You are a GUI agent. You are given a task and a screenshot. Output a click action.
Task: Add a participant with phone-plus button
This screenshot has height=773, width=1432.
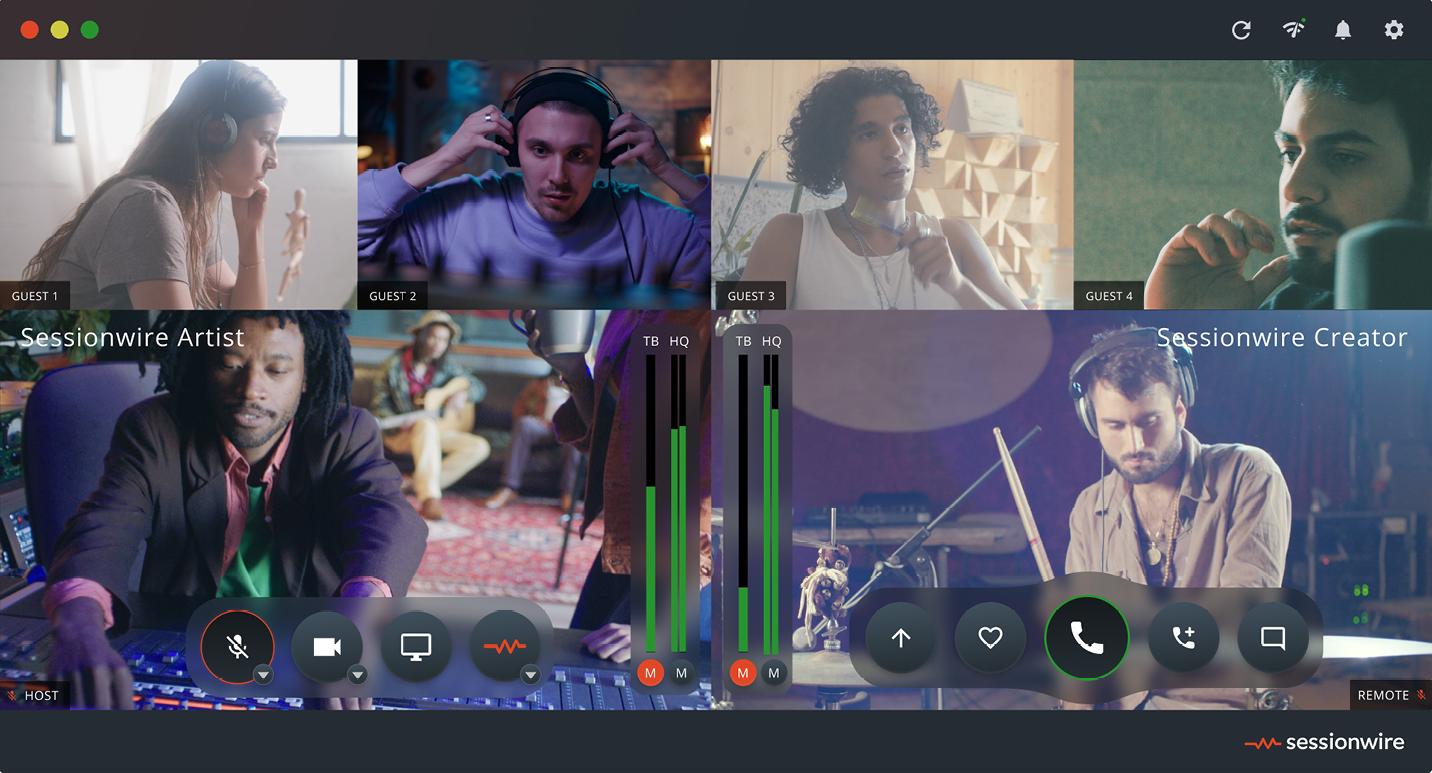[1183, 638]
